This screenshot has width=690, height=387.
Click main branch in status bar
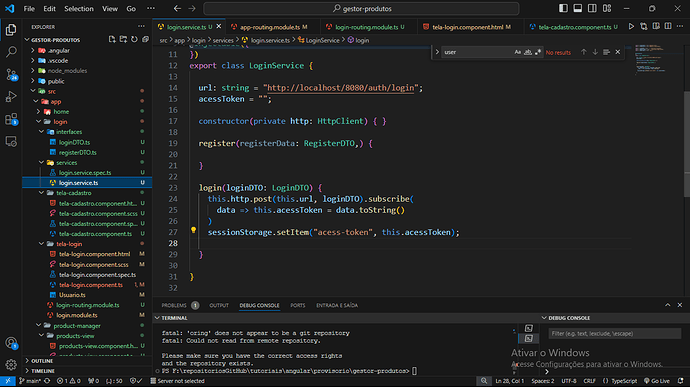tap(30, 381)
